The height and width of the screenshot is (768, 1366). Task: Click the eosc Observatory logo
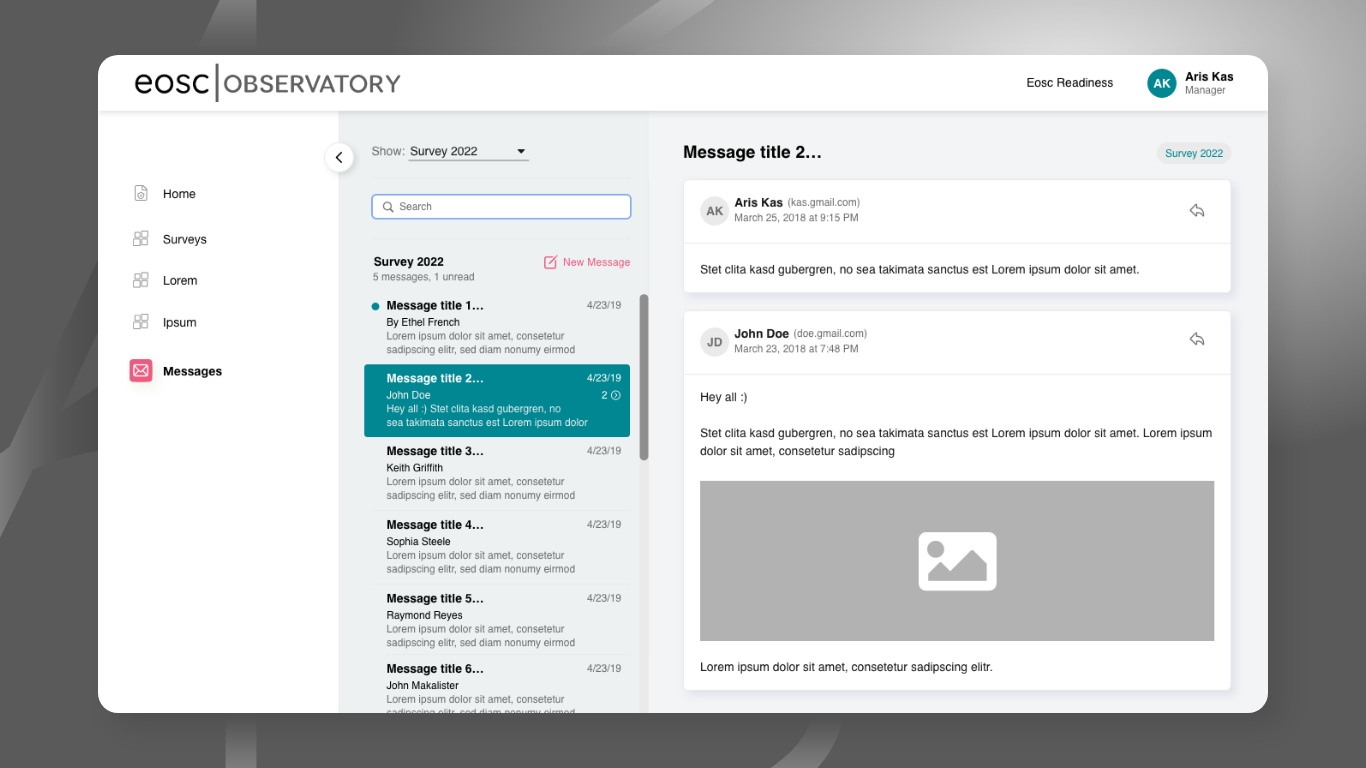coord(267,83)
